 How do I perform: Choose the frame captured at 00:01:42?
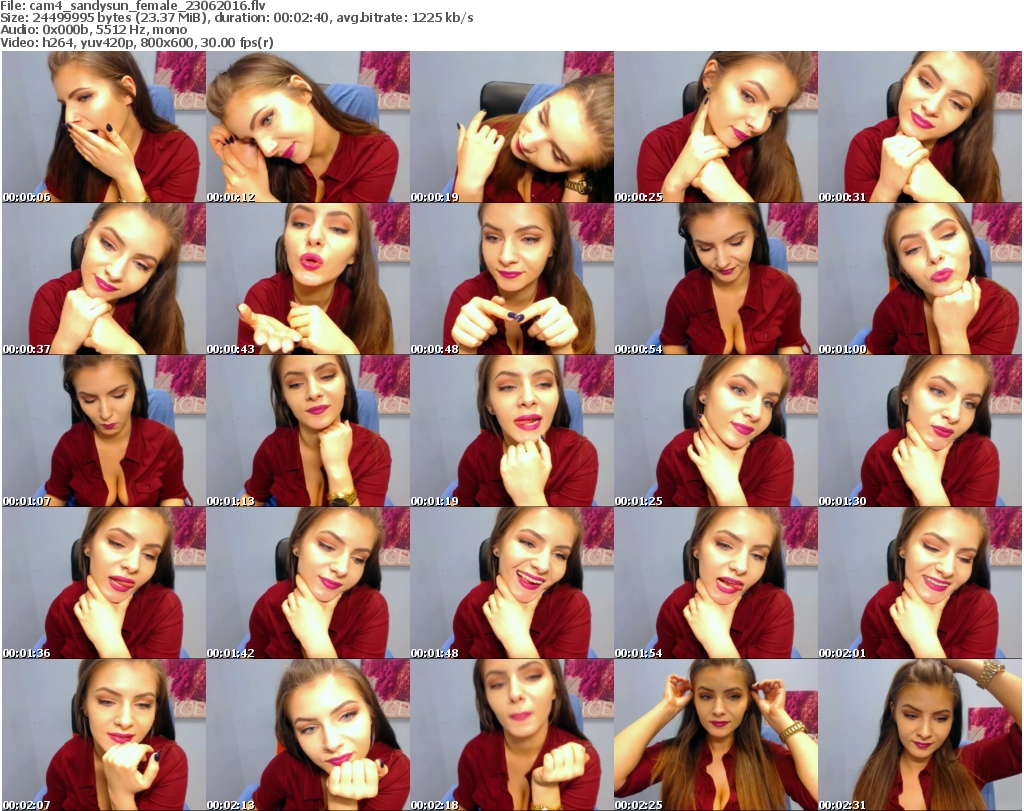pyautogui.click(x=308, y=583)
